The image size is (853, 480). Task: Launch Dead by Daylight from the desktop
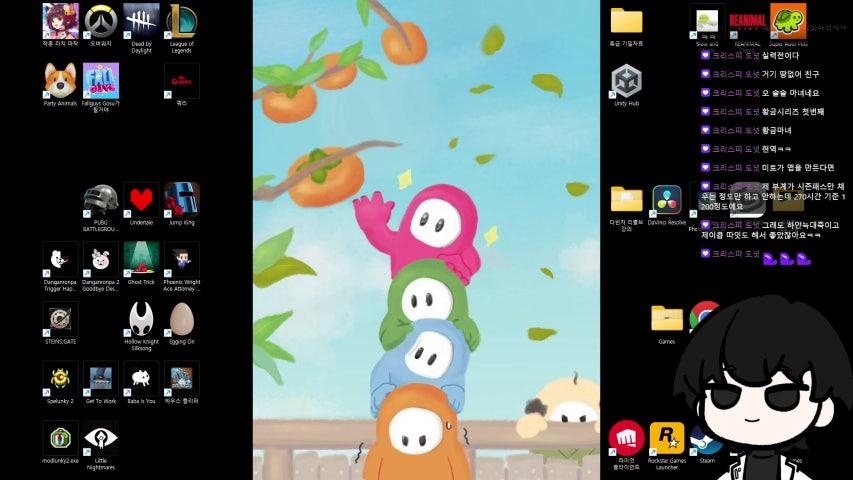click(141, 21)
